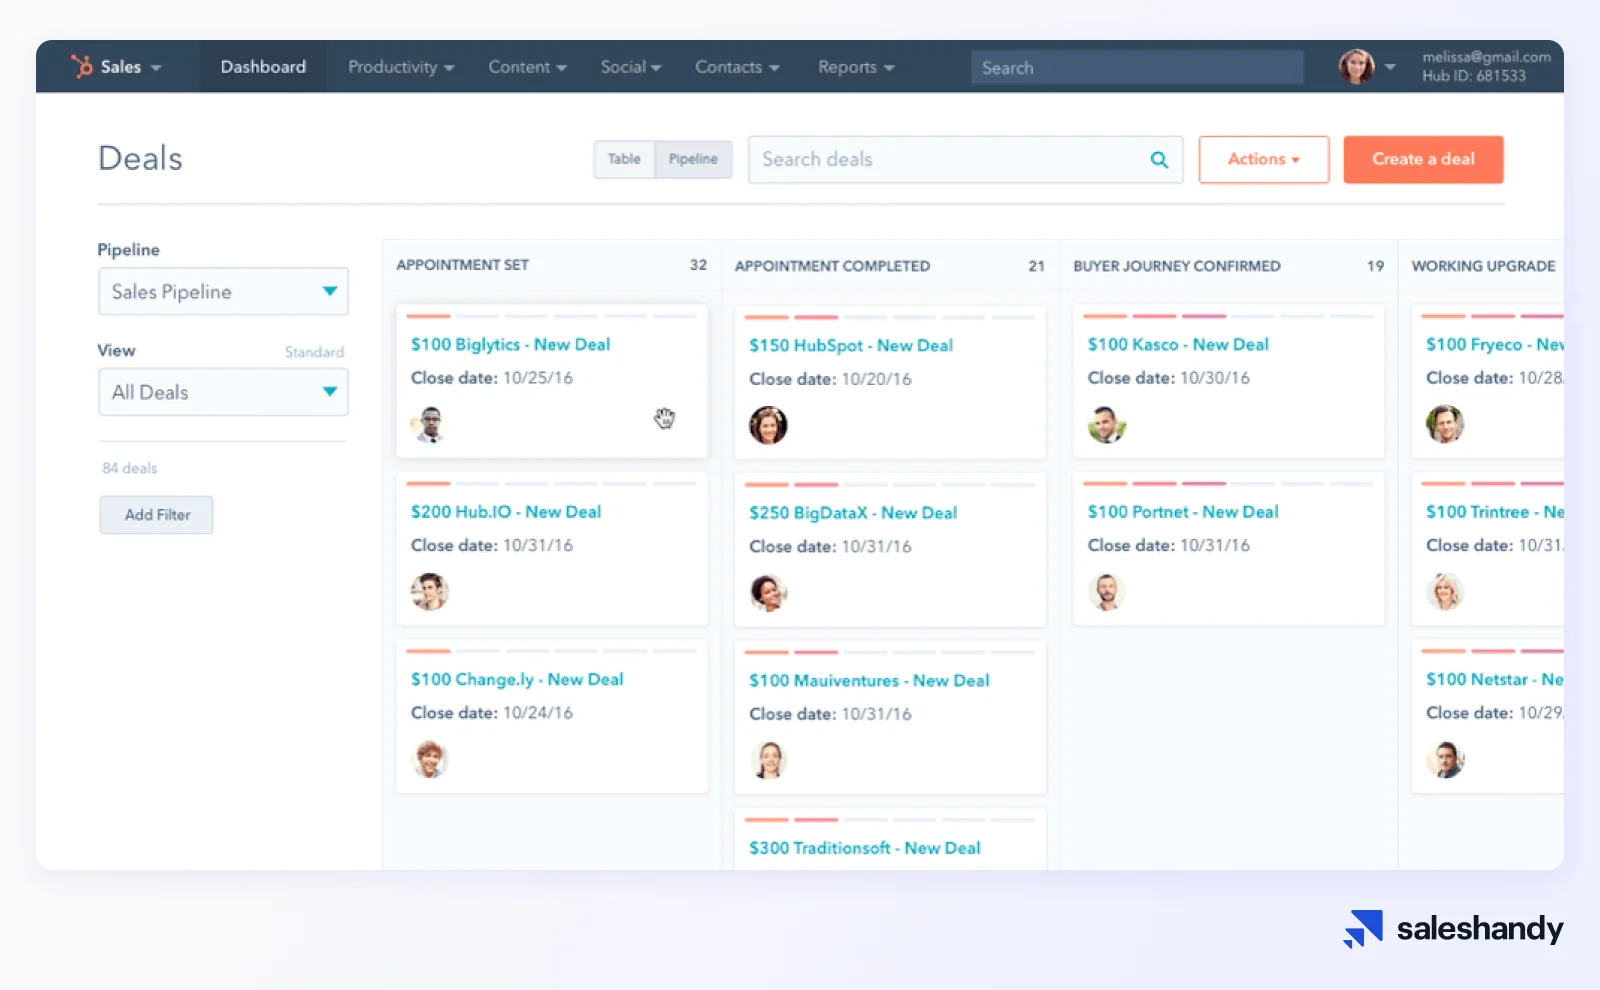The width and height of the screenshot is (1600, 990).
Task: Click owner avatar on Change.ly deal card
Action: pyautogui.click(x=430, y=759)
